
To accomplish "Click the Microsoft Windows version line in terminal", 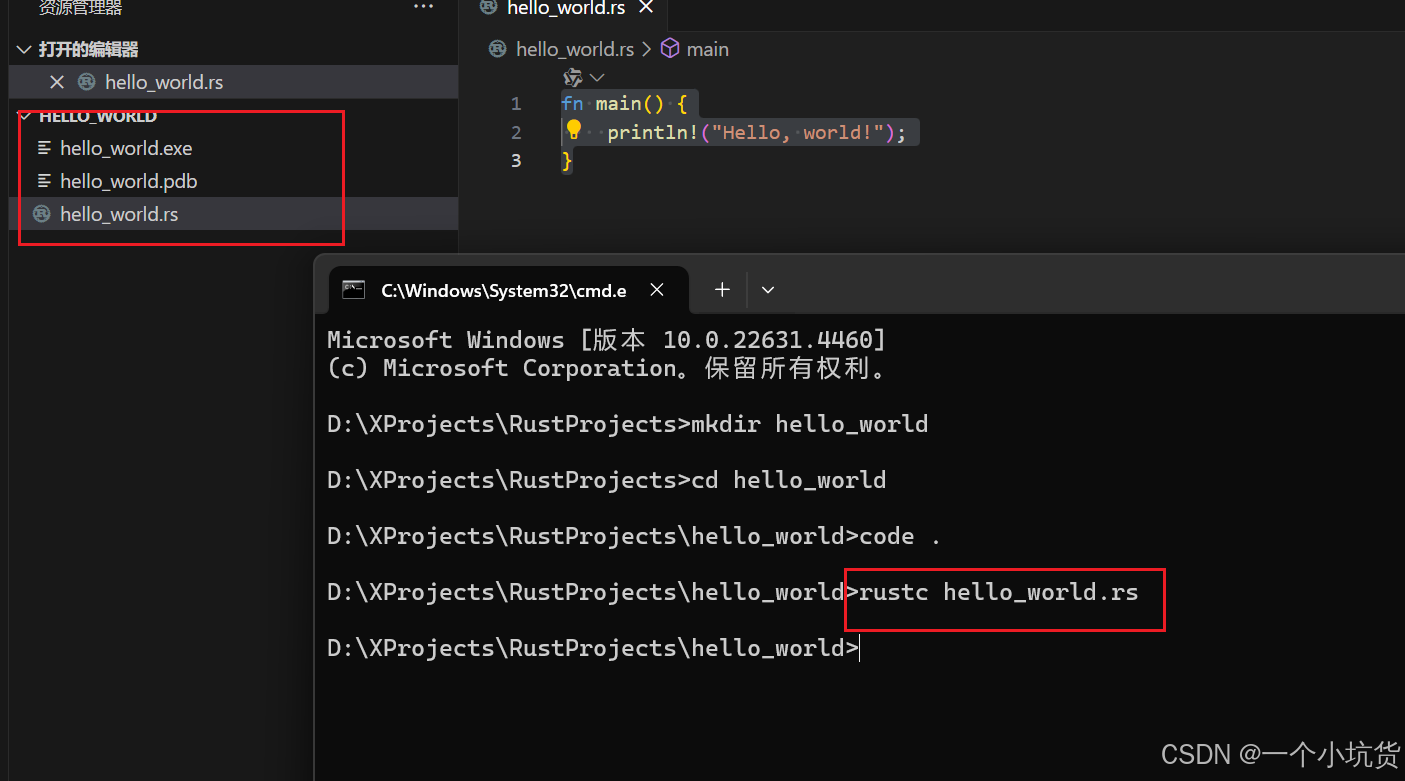I will click(x=606, y=340).
